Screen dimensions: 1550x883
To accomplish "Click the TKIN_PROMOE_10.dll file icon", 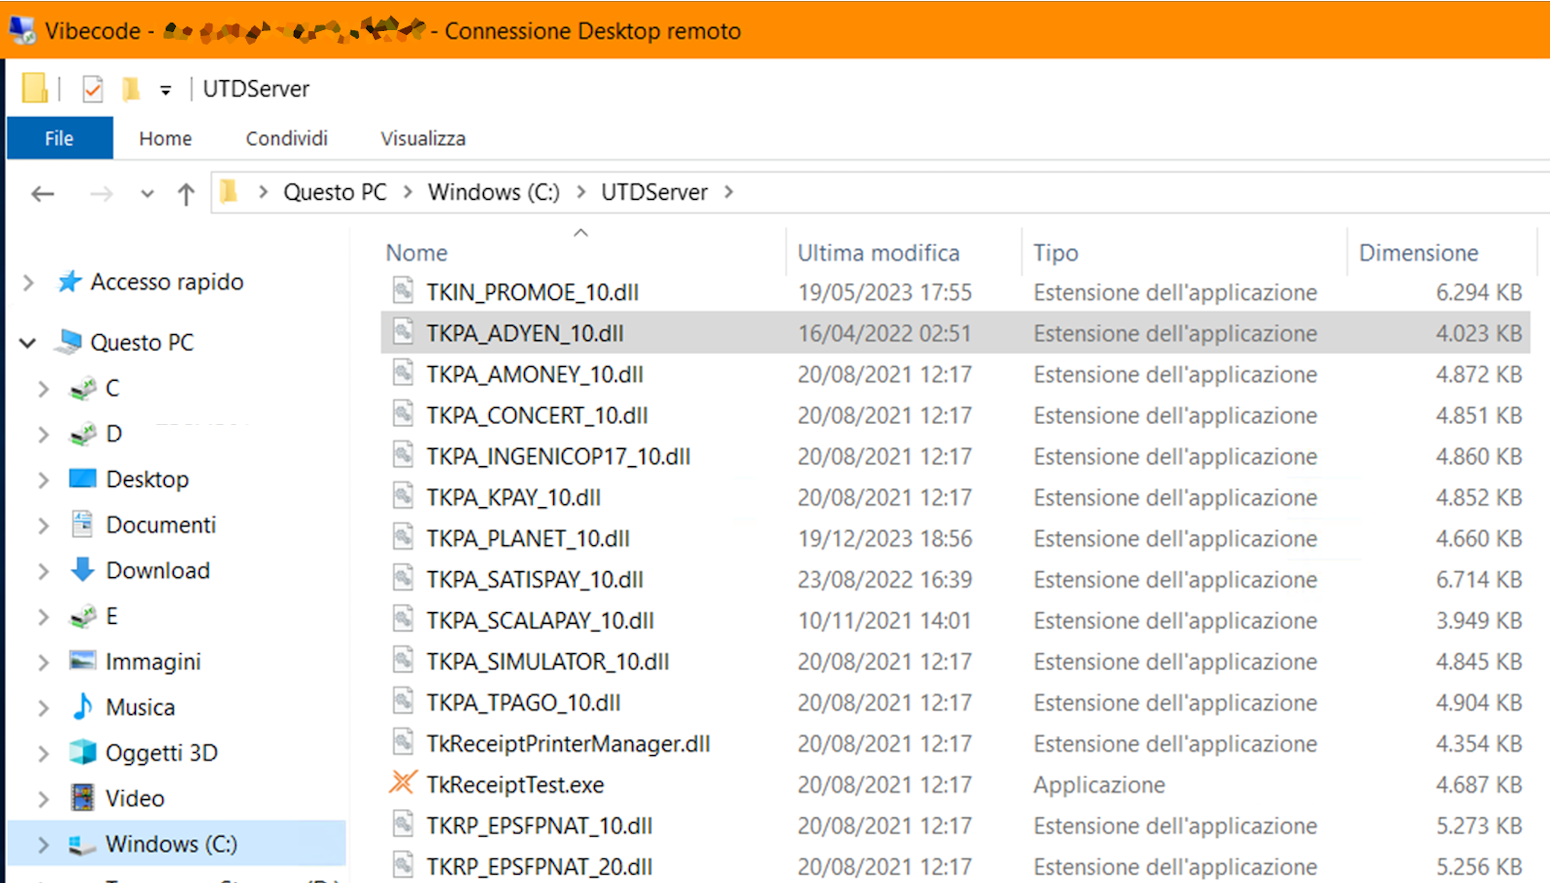I will [x=403, y=292].
